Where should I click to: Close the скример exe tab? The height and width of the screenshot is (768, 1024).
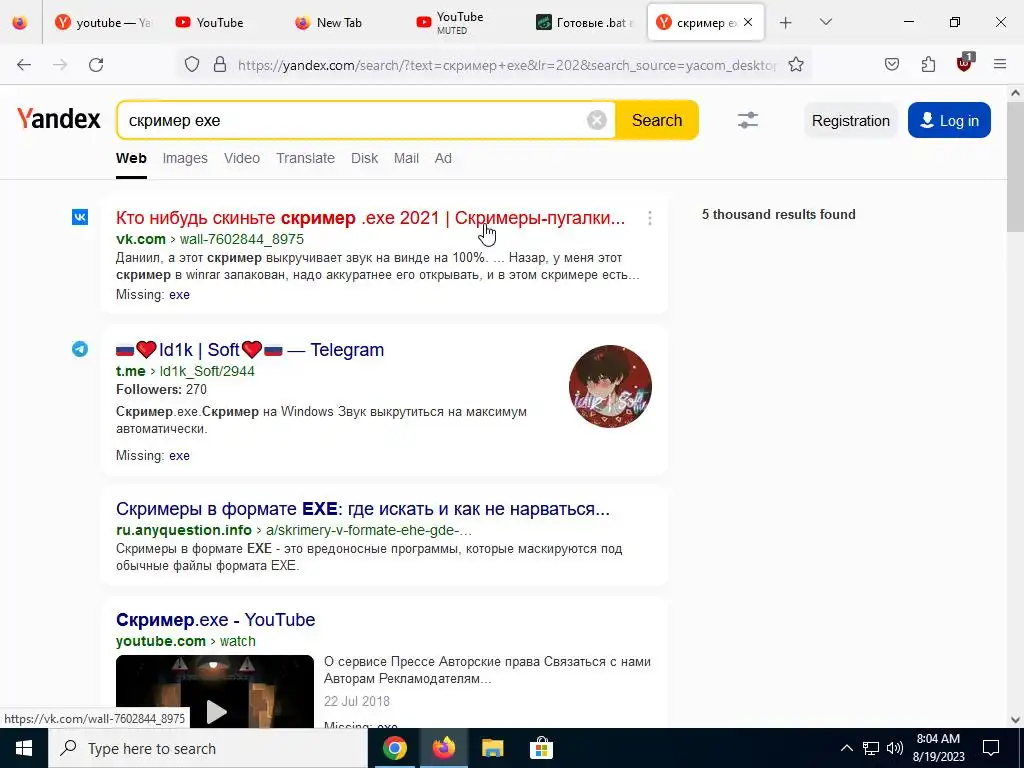[748, 22]
